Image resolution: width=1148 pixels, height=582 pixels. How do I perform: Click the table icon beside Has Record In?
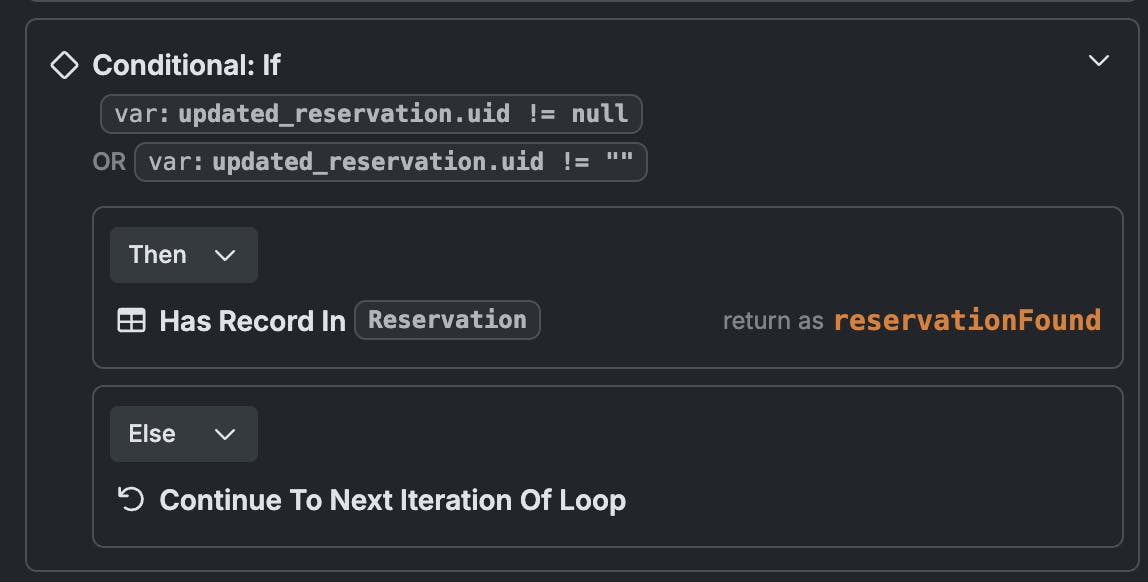(131, 321)
